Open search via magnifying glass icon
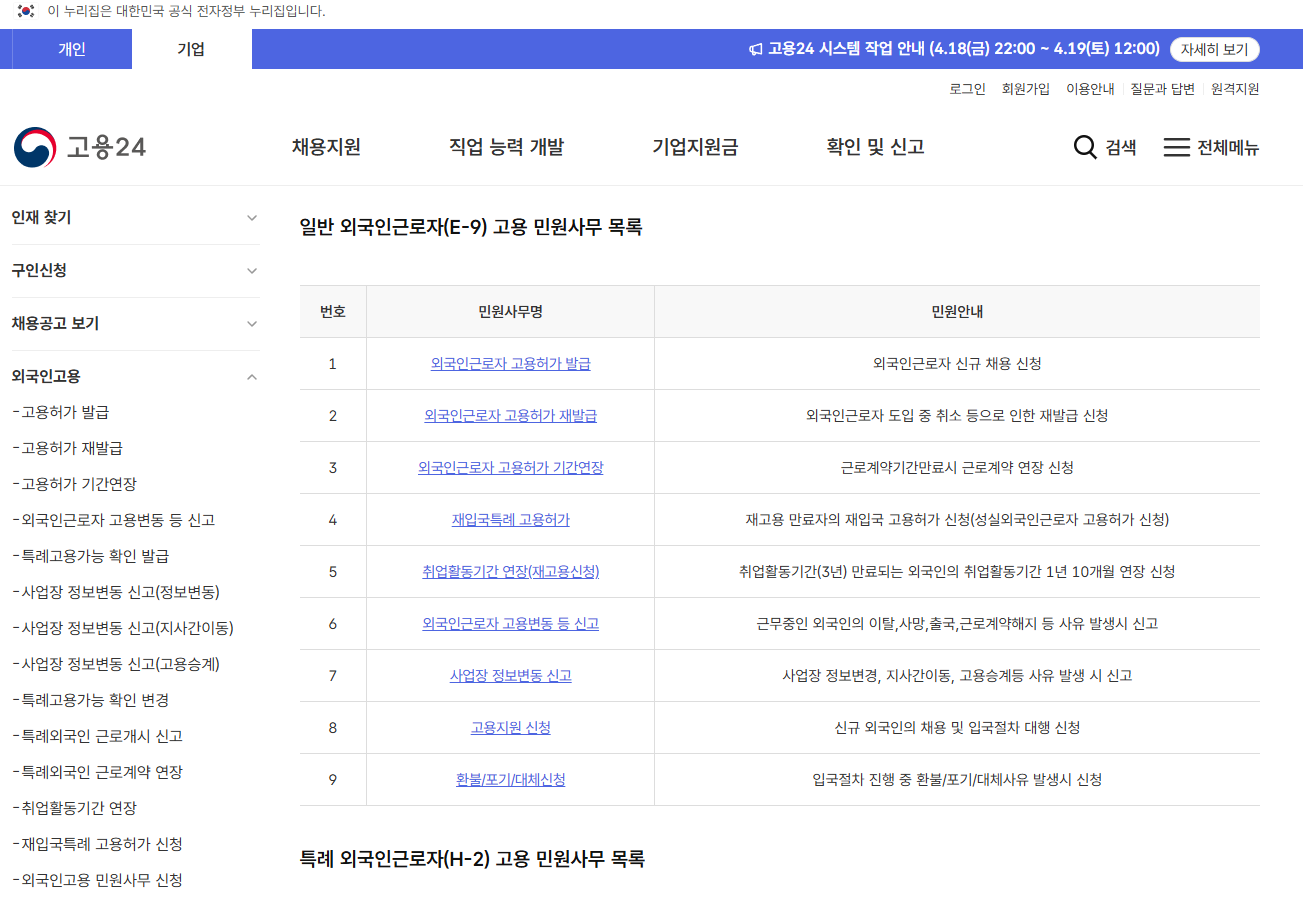Image resolution: width=1303 pixels, height=903 pixels. [1085, 148]
